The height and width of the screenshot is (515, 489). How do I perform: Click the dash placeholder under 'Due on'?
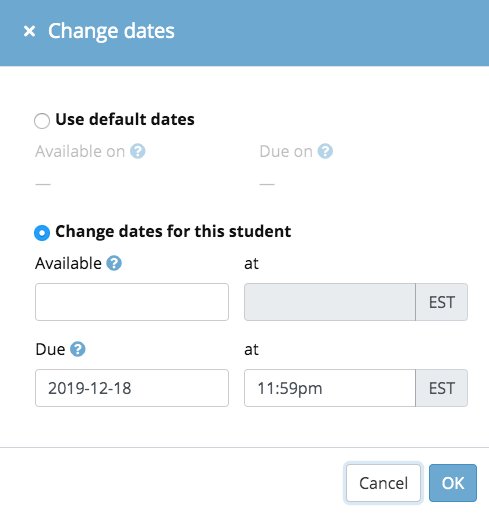tap(267, 184)
